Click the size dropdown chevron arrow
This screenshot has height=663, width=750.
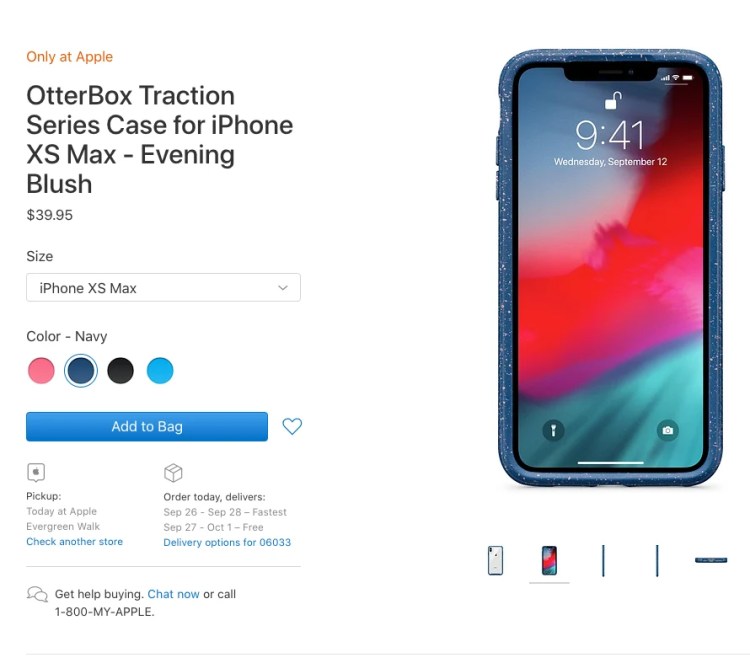[283, 287]
